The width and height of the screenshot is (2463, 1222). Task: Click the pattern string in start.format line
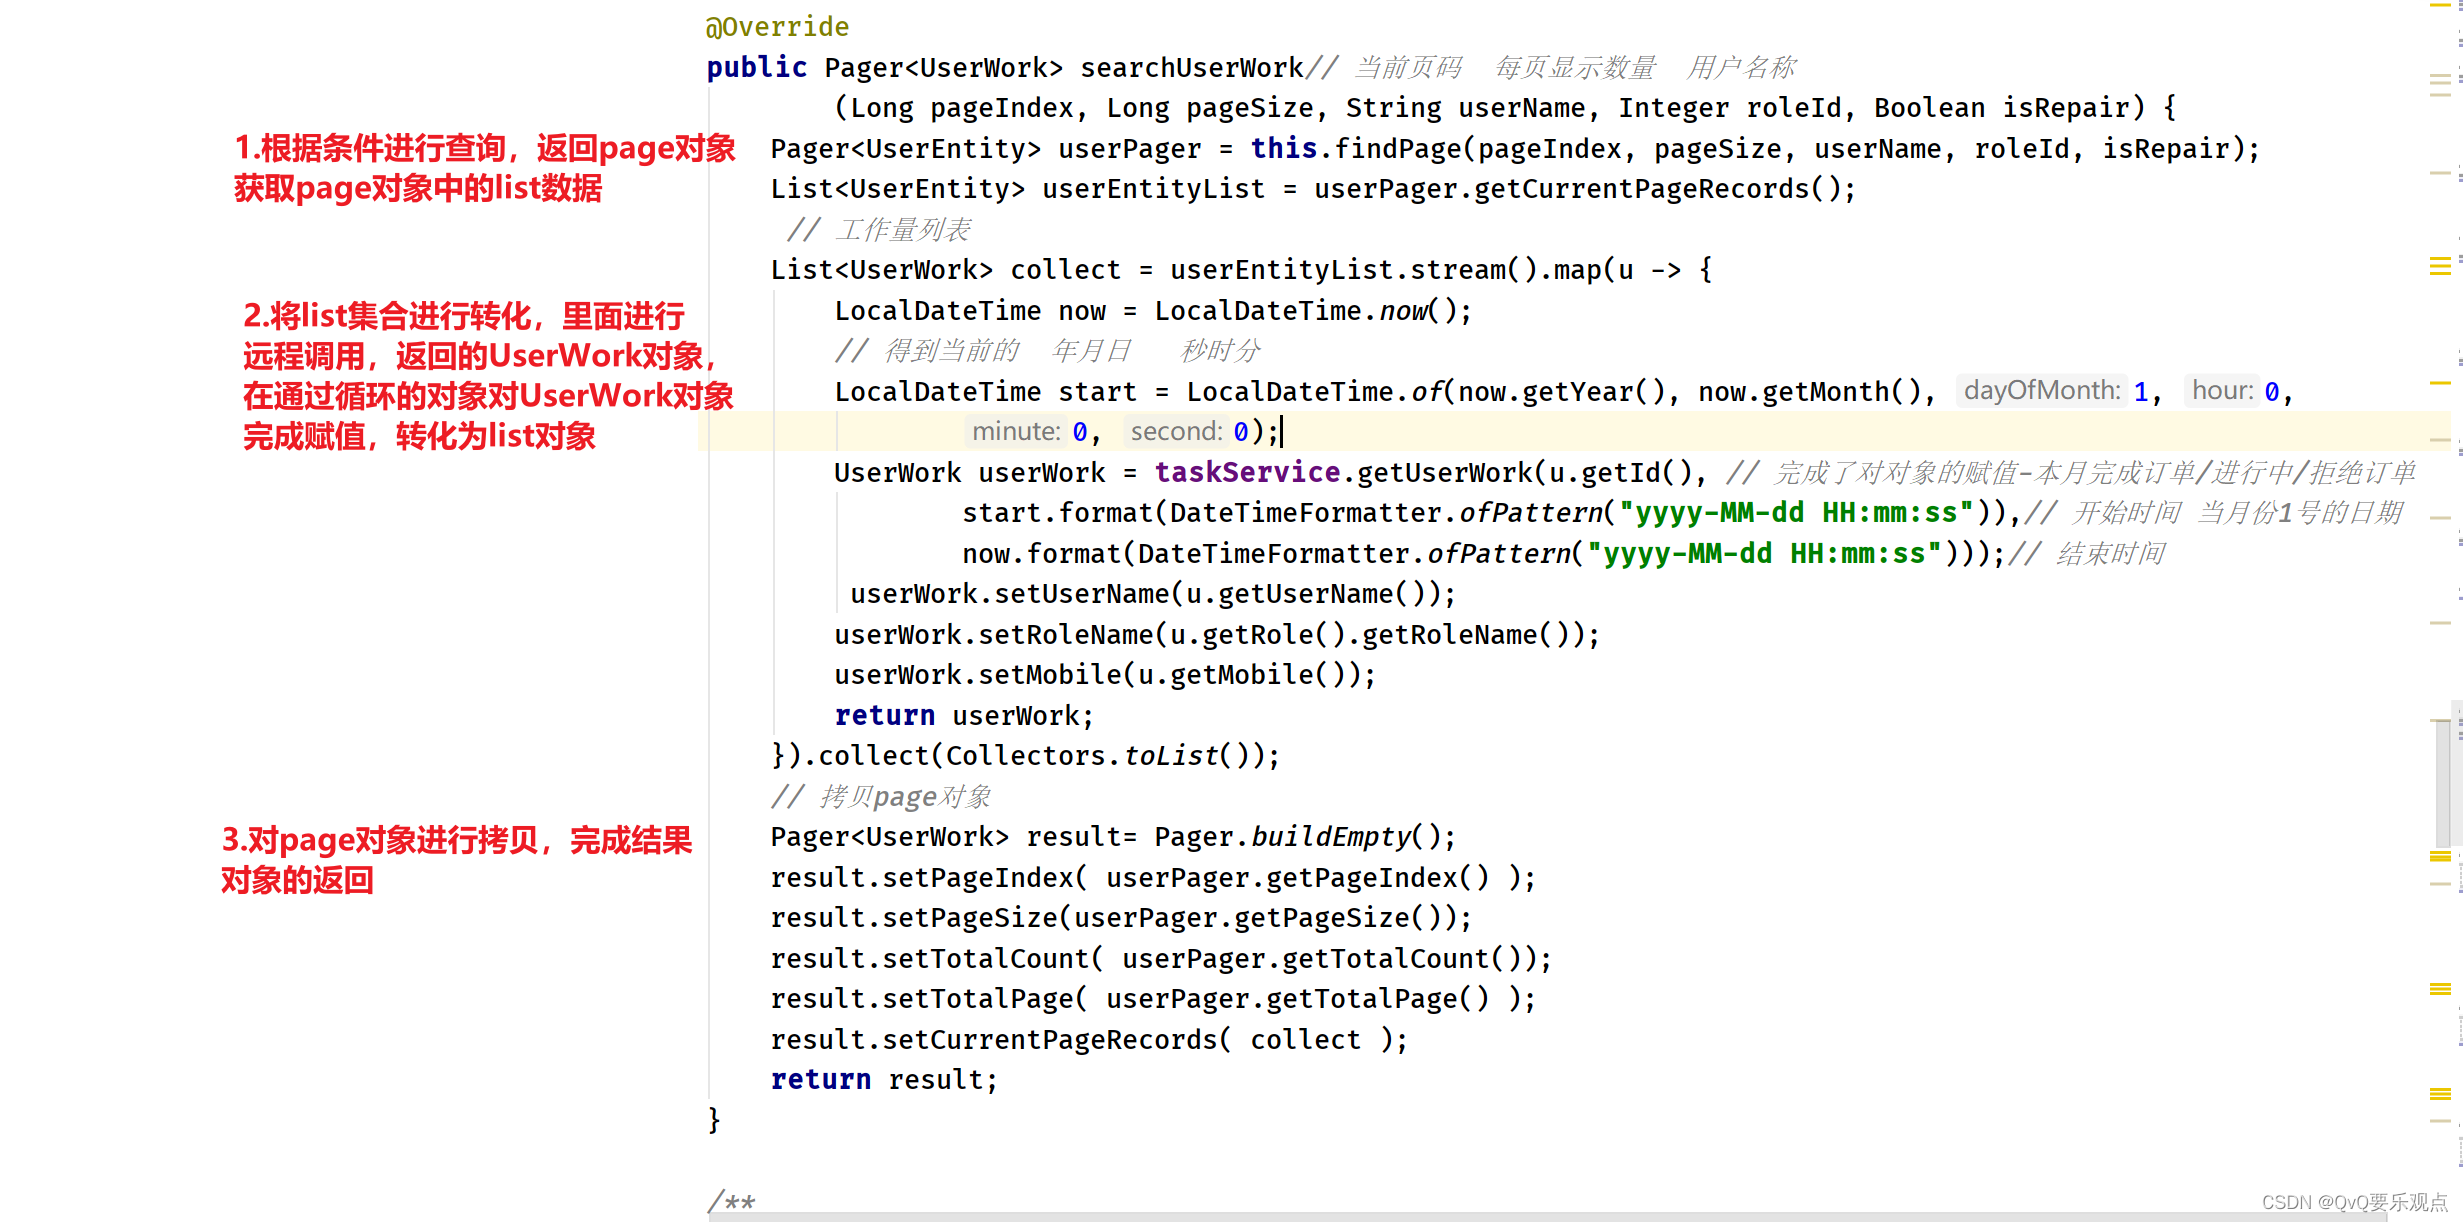1795,513
